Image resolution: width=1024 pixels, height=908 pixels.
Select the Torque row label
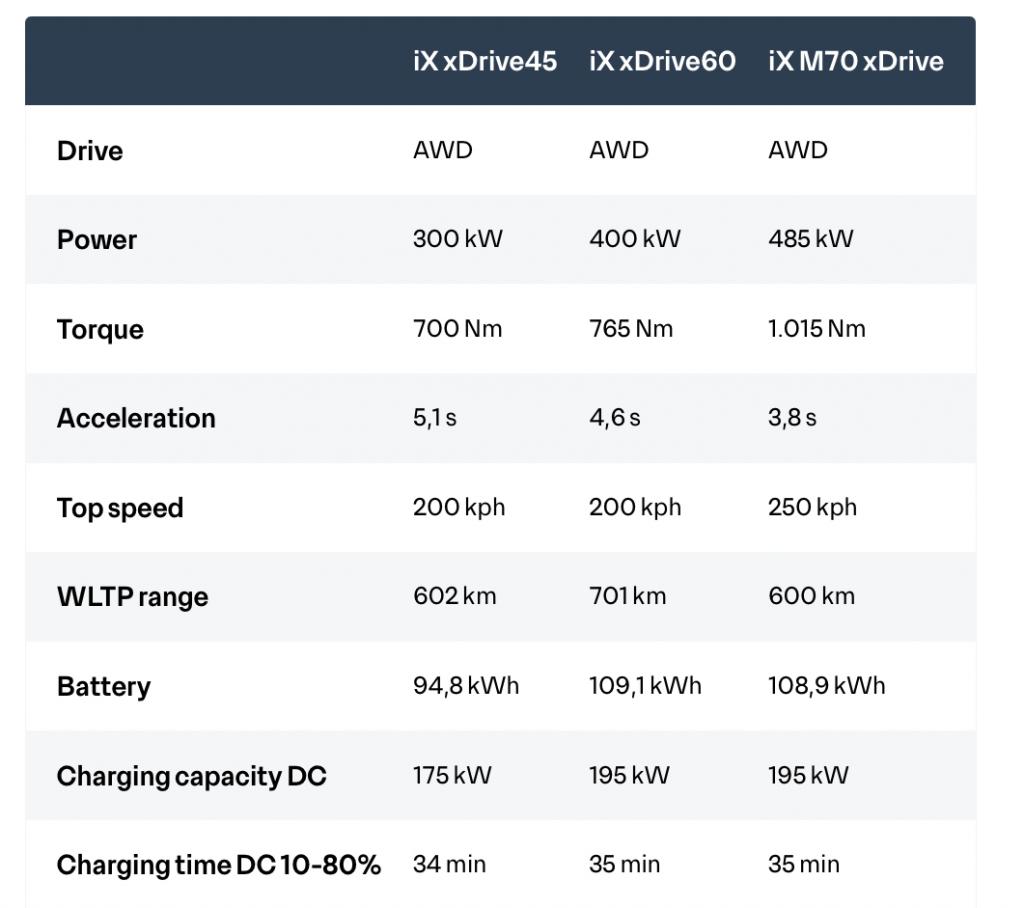(x=100, y=330)
